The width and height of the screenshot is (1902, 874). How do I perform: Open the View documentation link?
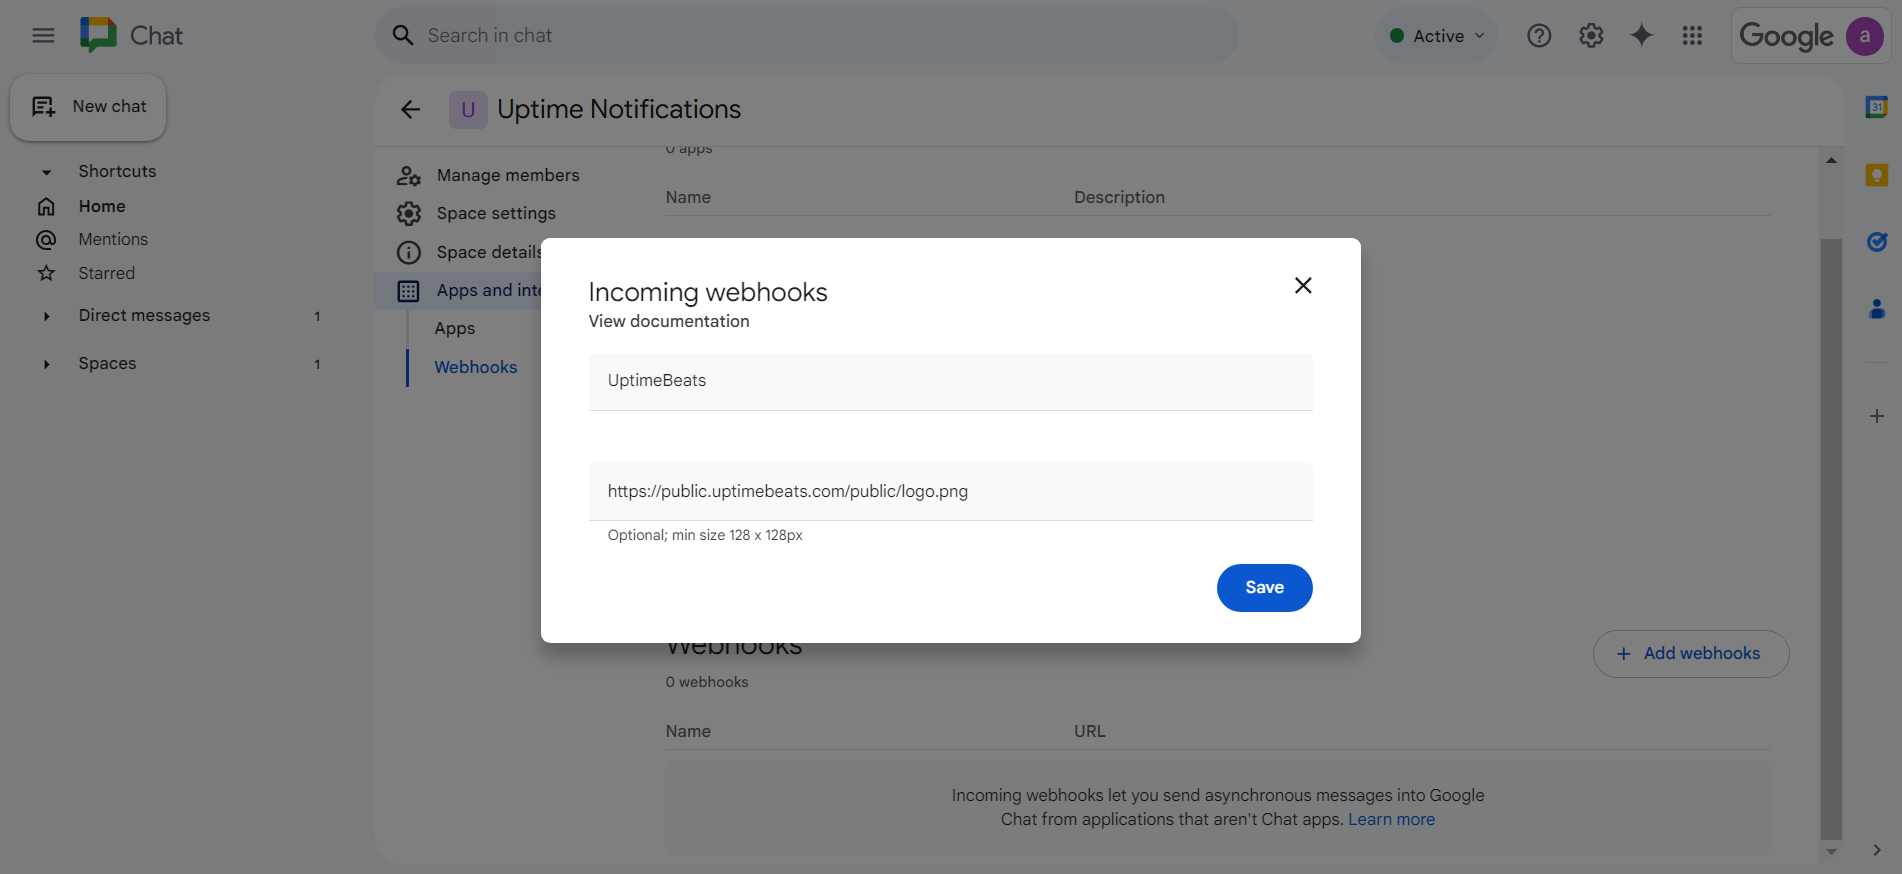pyautogui.click(x=669, y=321)
